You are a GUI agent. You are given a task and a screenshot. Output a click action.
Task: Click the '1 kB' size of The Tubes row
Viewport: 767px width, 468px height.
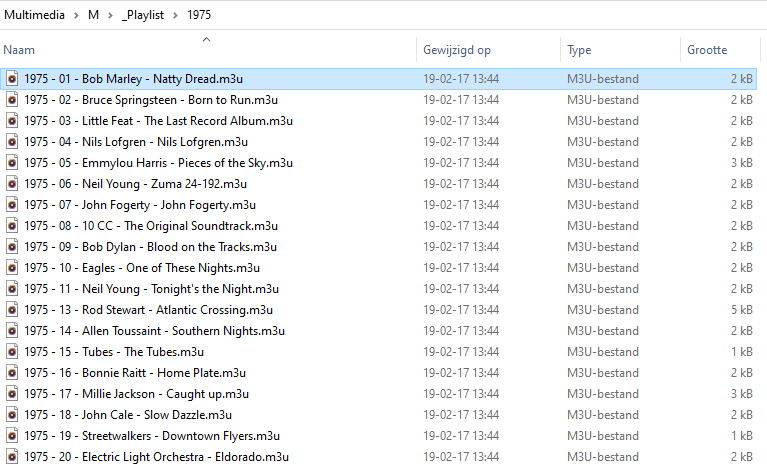click(742, 352)
